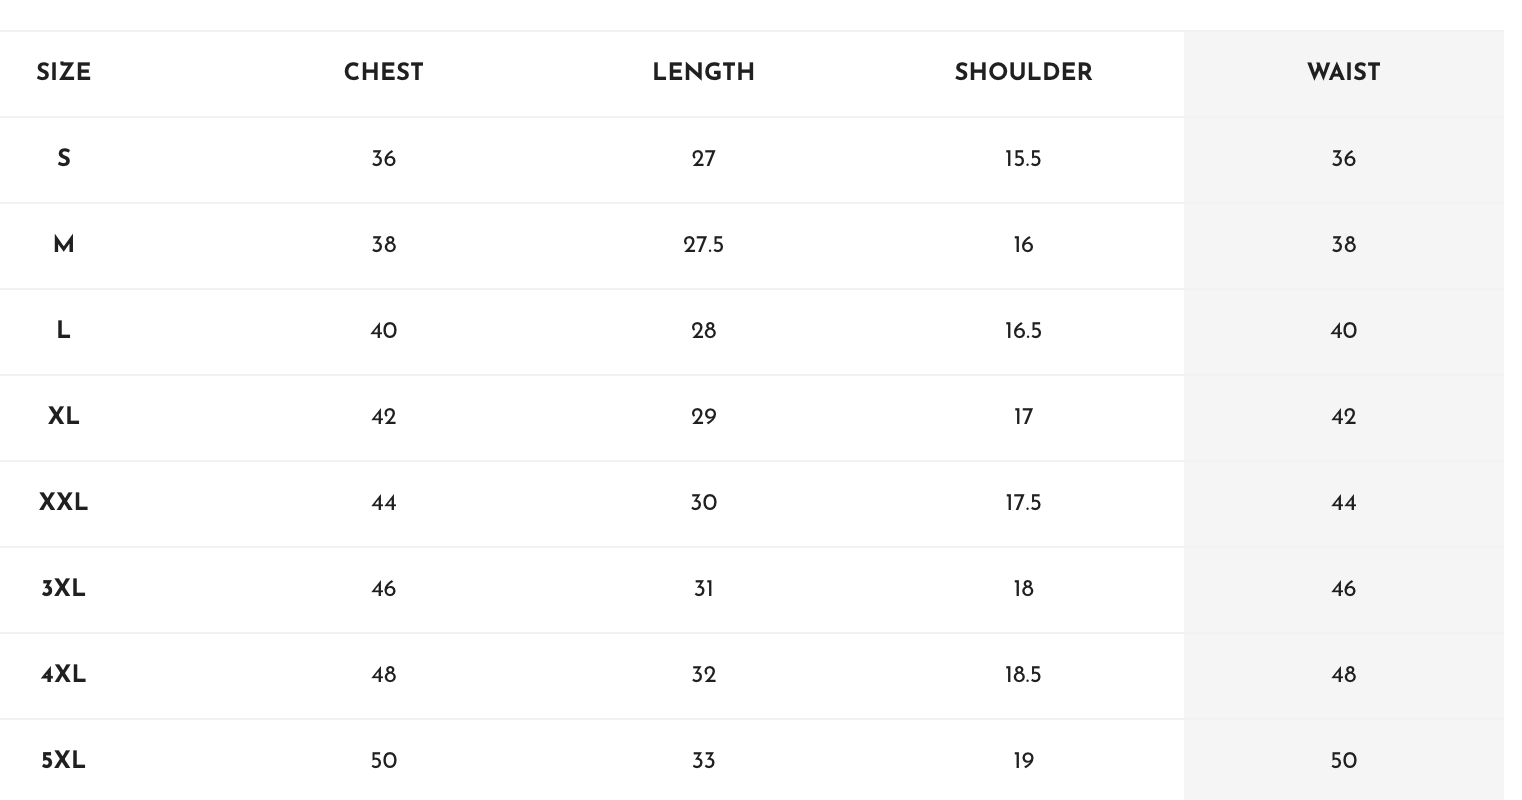Screen dimensions: 1522x800
Task: Click the 17.5 shoulder value for XXL
Action: click(1023, 503)
